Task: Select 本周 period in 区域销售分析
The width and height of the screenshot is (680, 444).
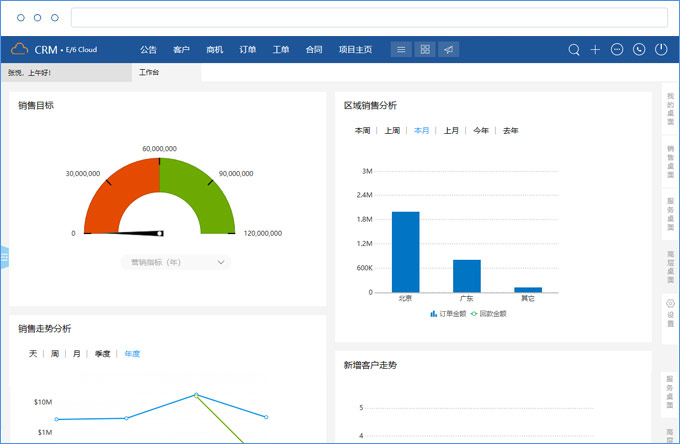Action: (x=362, y=131)
